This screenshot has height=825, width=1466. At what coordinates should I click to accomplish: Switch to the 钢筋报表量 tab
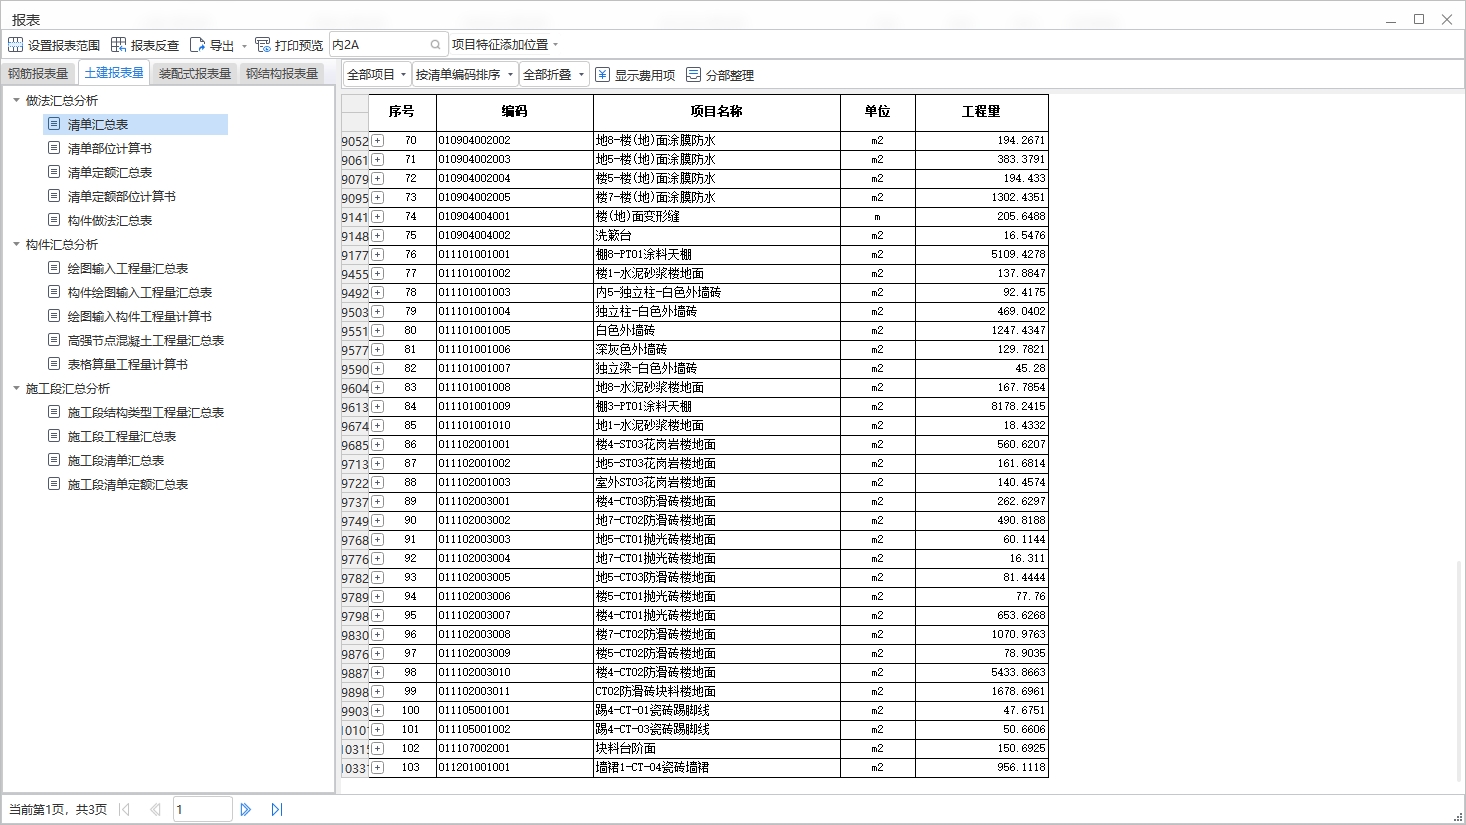(38, 73)
